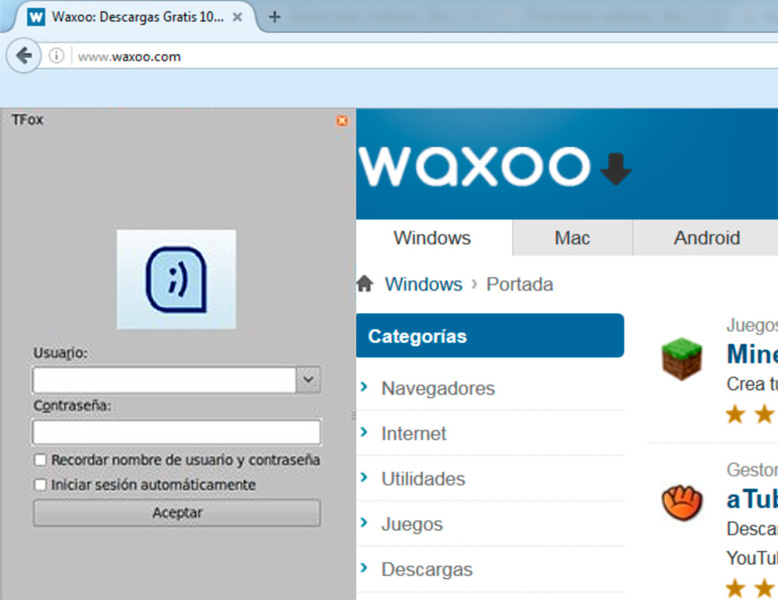Click the Usuario label
778x600 pixels.
tap(60, 353)
